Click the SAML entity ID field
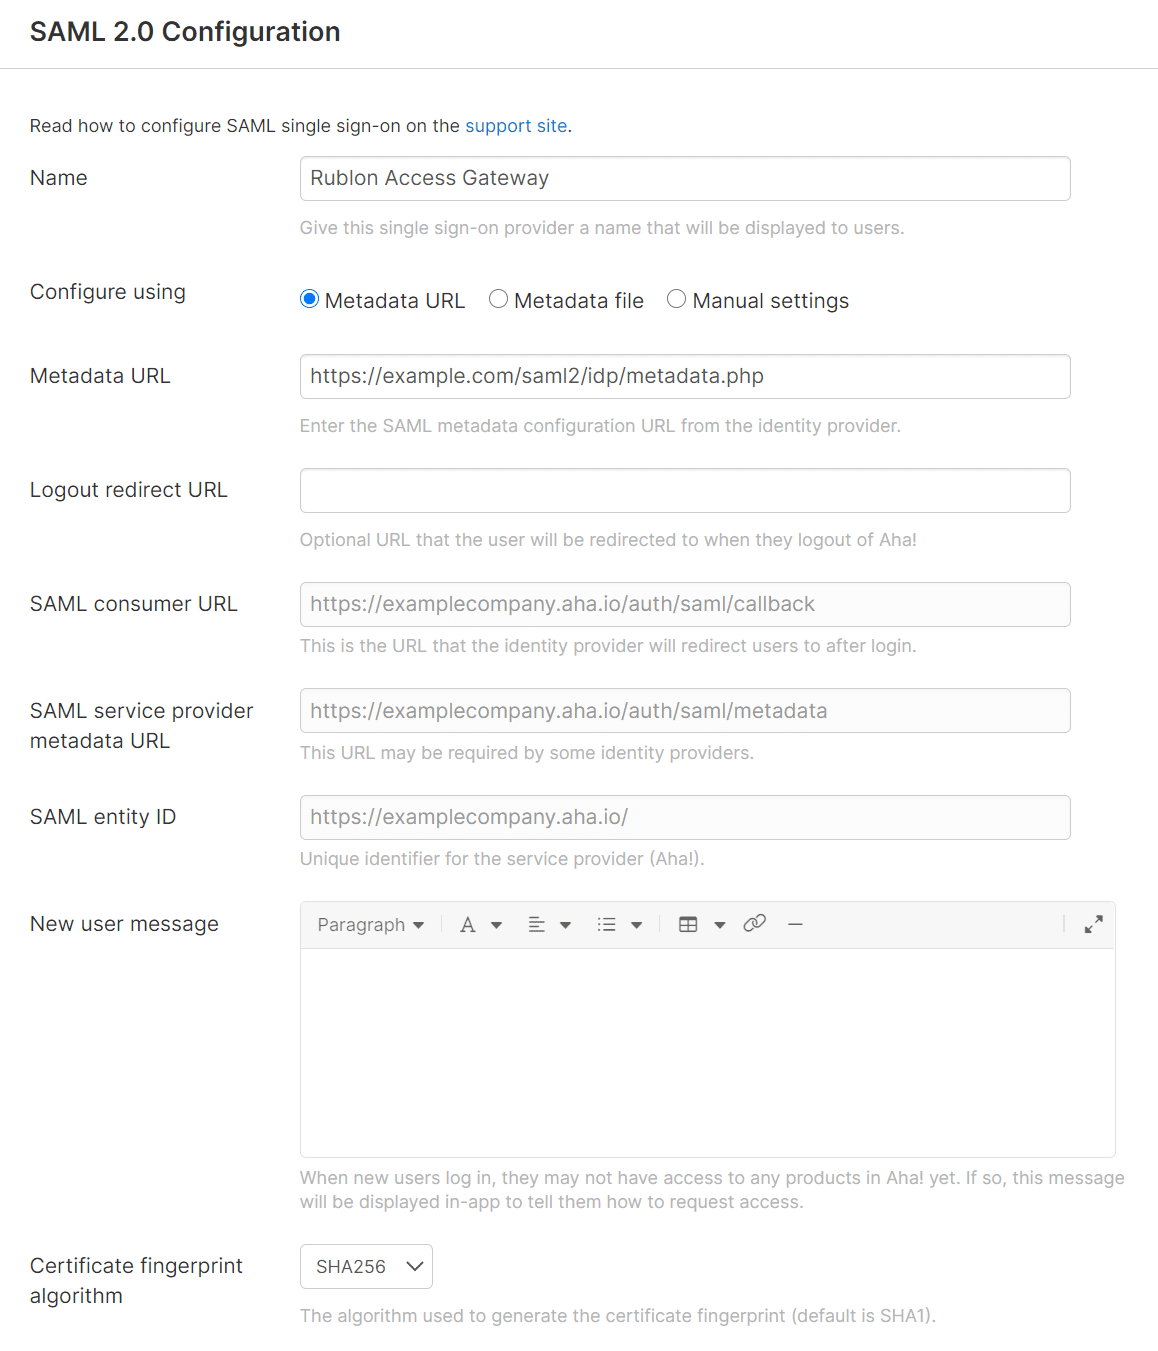 pos(685,818)
